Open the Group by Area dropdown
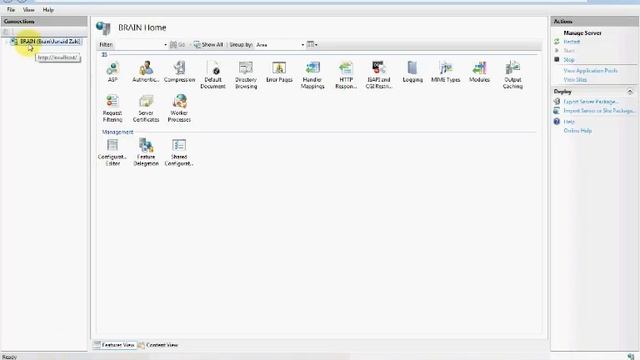Viewport: 640px width, 360px height. [280, 44]
